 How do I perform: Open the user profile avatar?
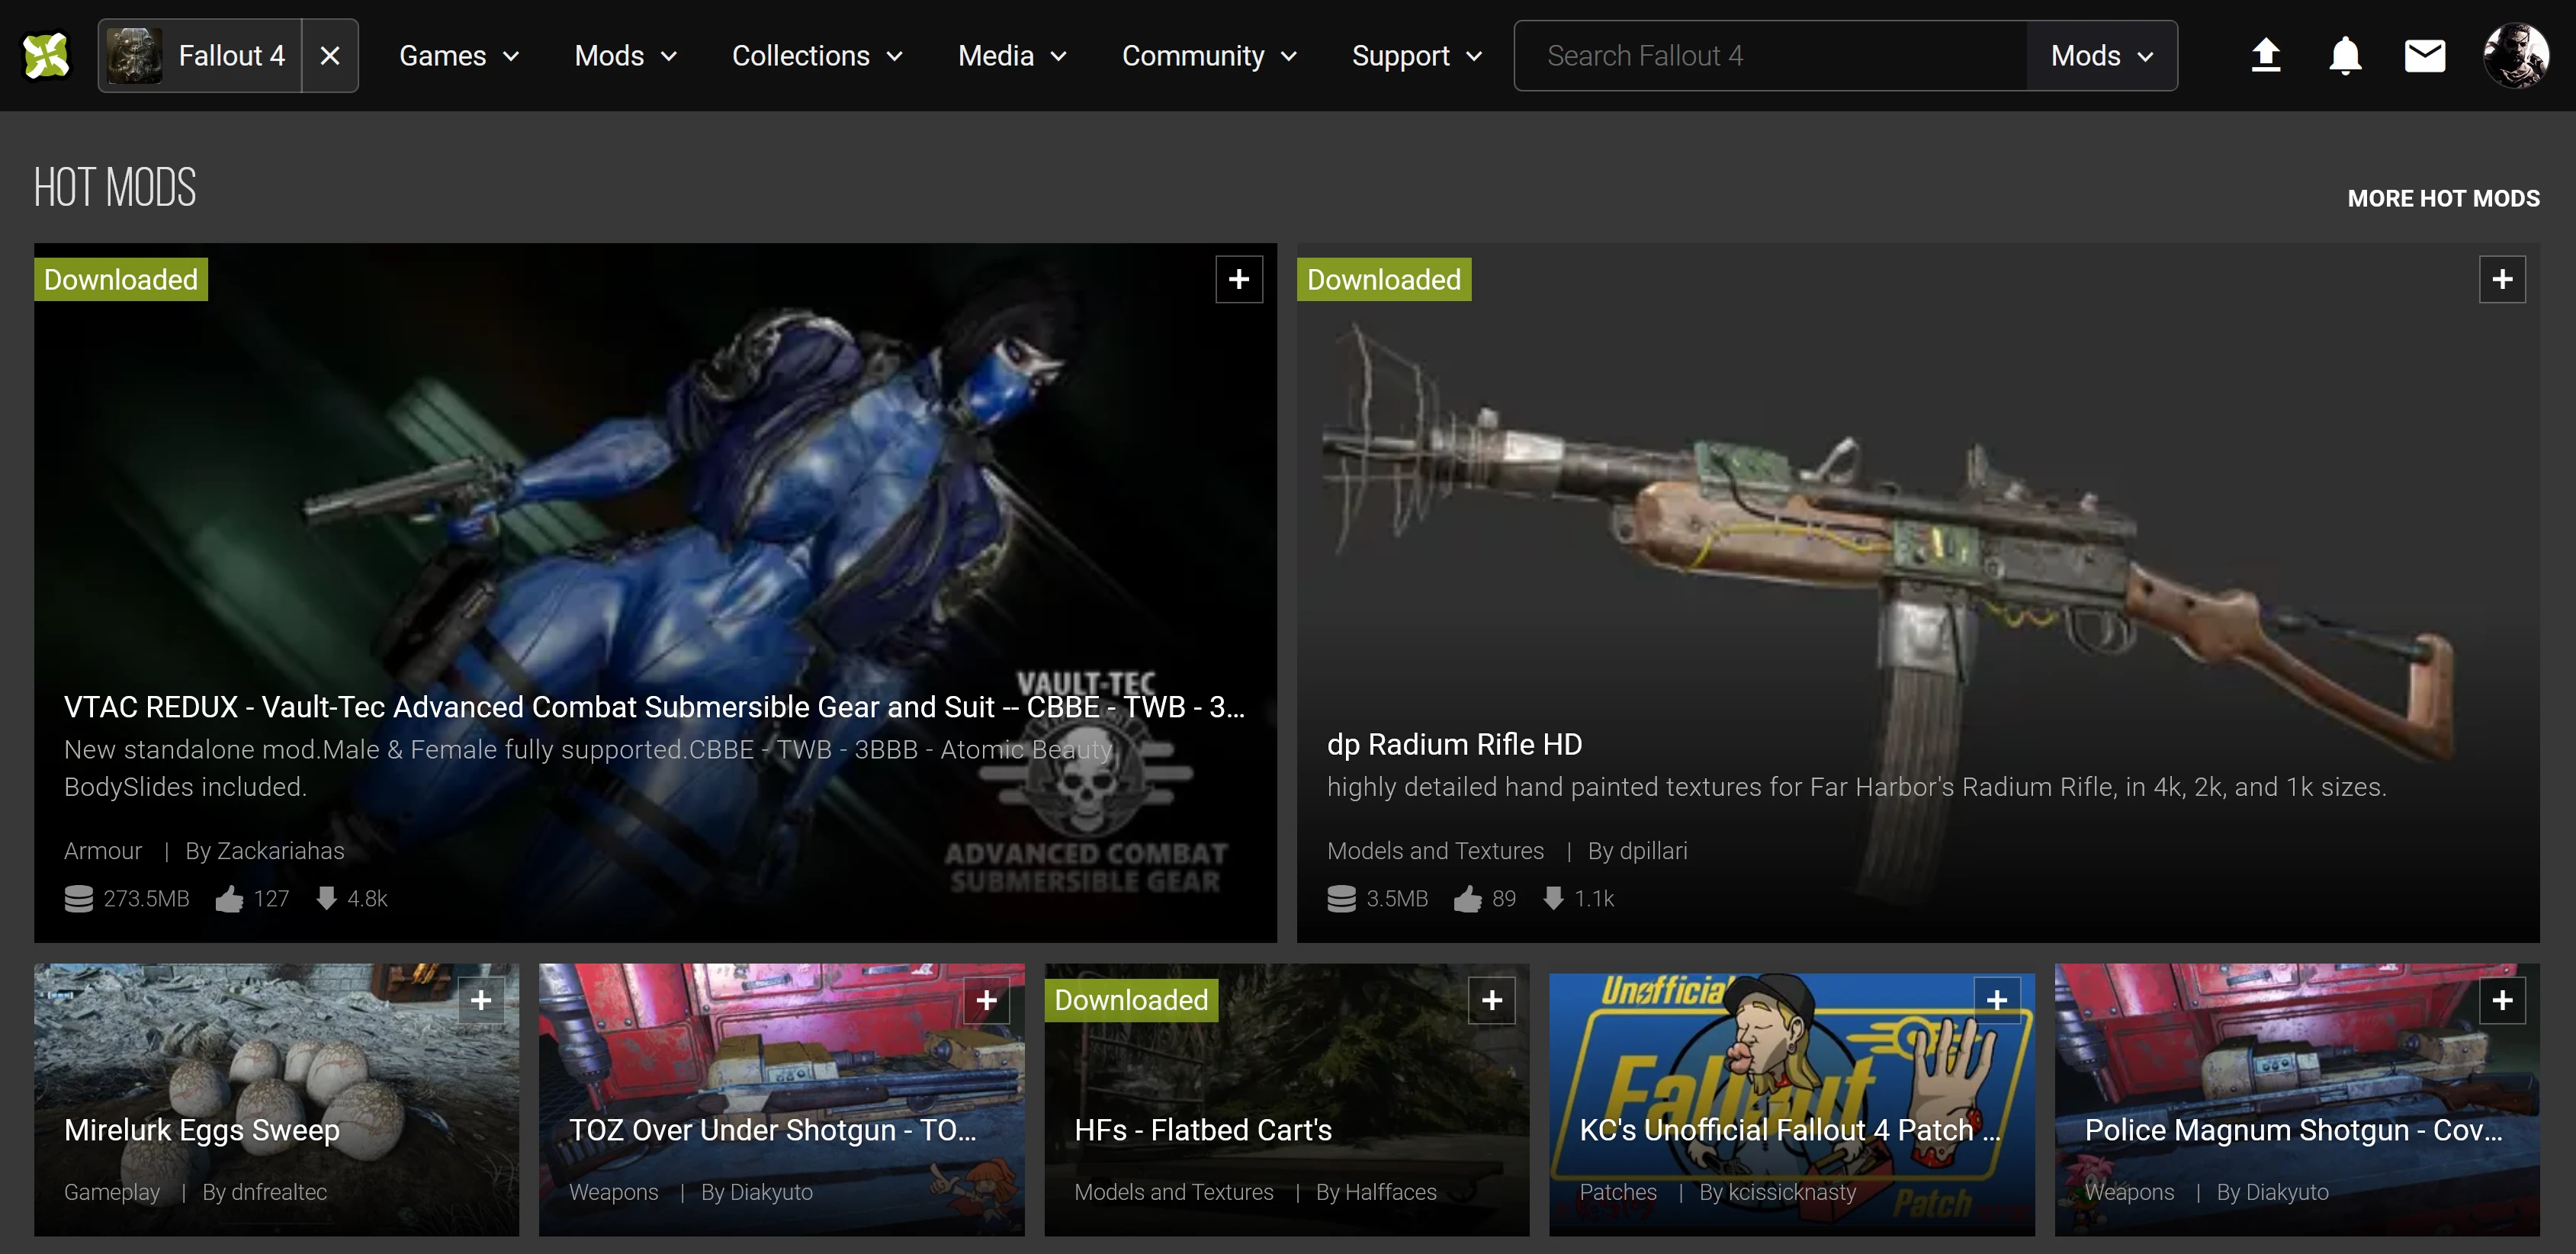point(2516,56)
